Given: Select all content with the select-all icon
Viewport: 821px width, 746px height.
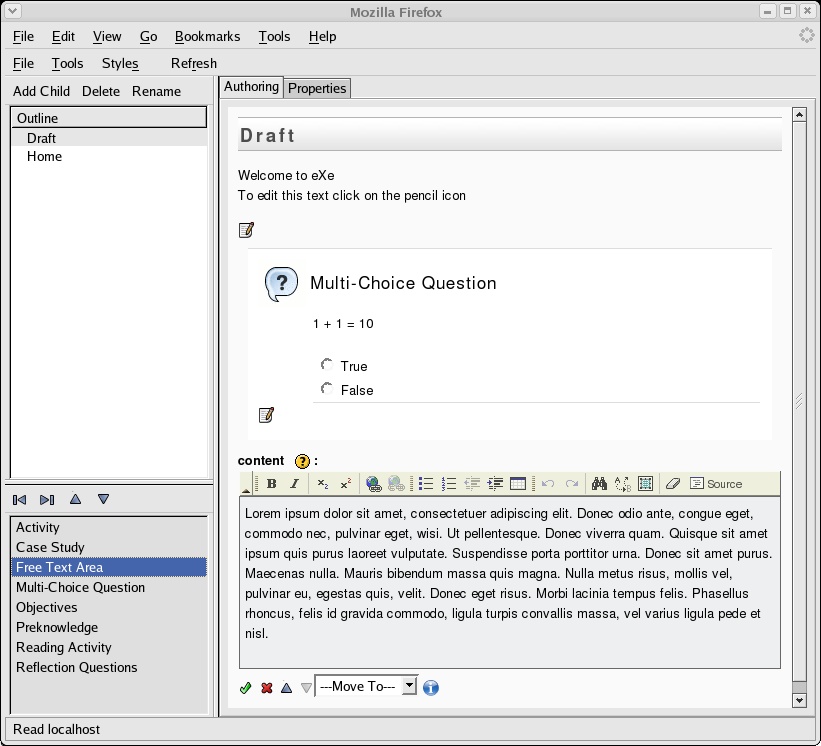Looking at the screenshot, I should pyautogui.click(x=646, y=484).
